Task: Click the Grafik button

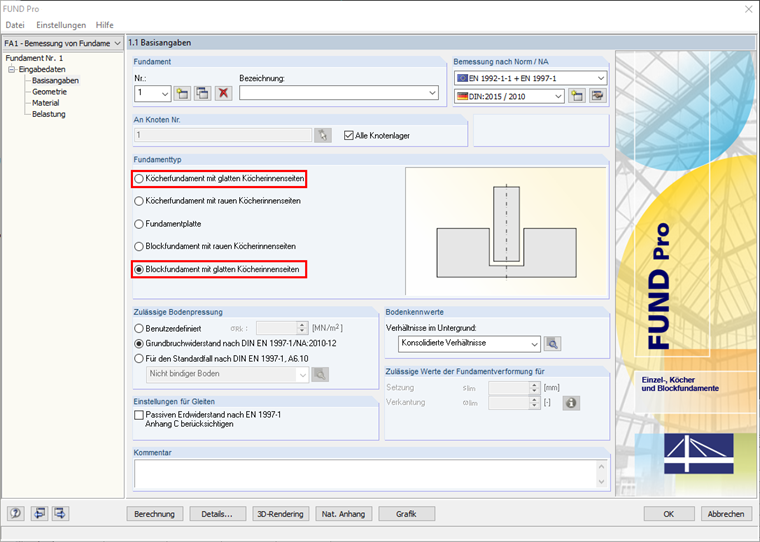Action: pos(406,514)
